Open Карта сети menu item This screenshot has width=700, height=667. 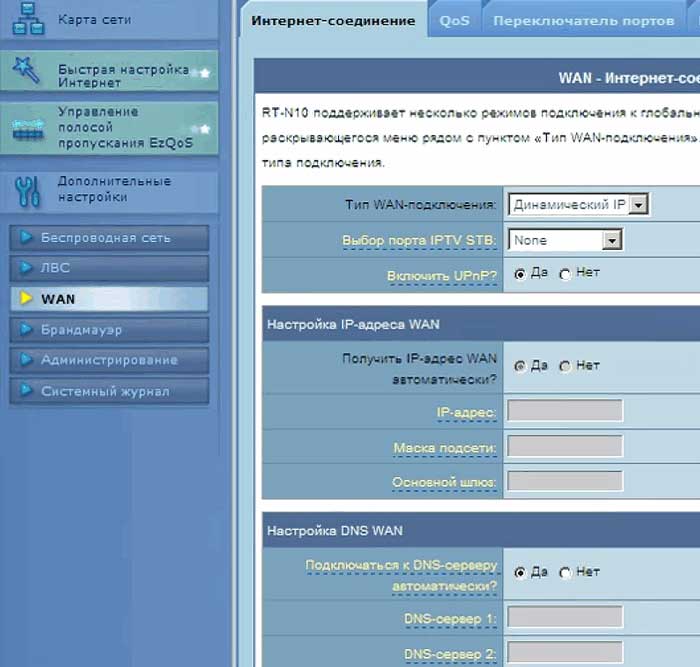point(109,19)
